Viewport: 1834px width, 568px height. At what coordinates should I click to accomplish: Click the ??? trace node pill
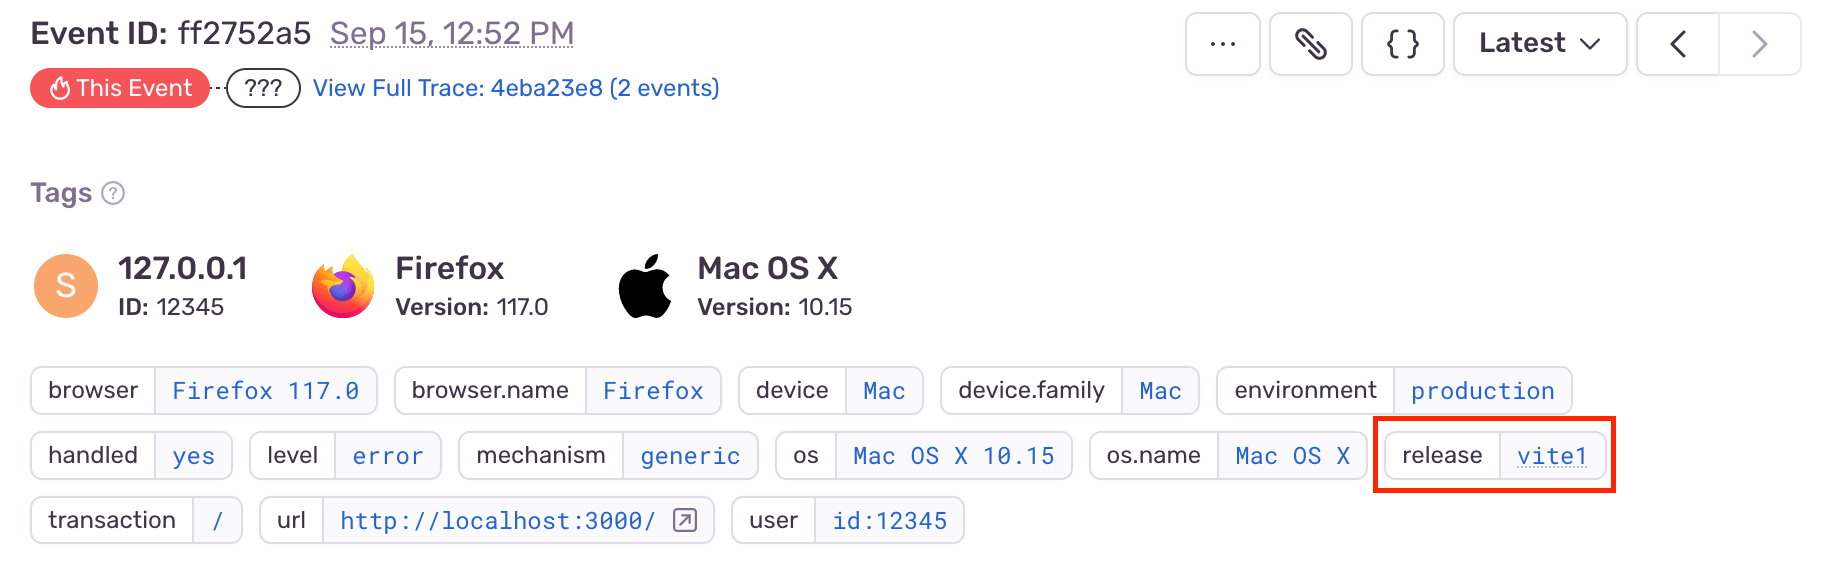tap(263, 88)
